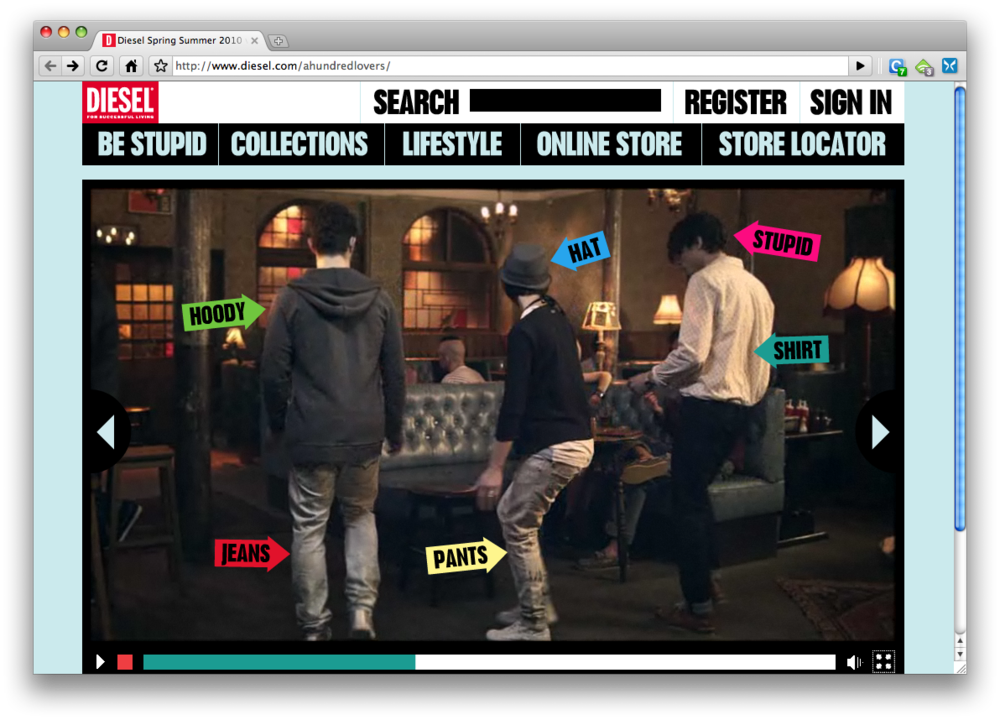Go to the browser home page icon
1000x720 pixels.
pyautogui.click(x=130, y=66)
